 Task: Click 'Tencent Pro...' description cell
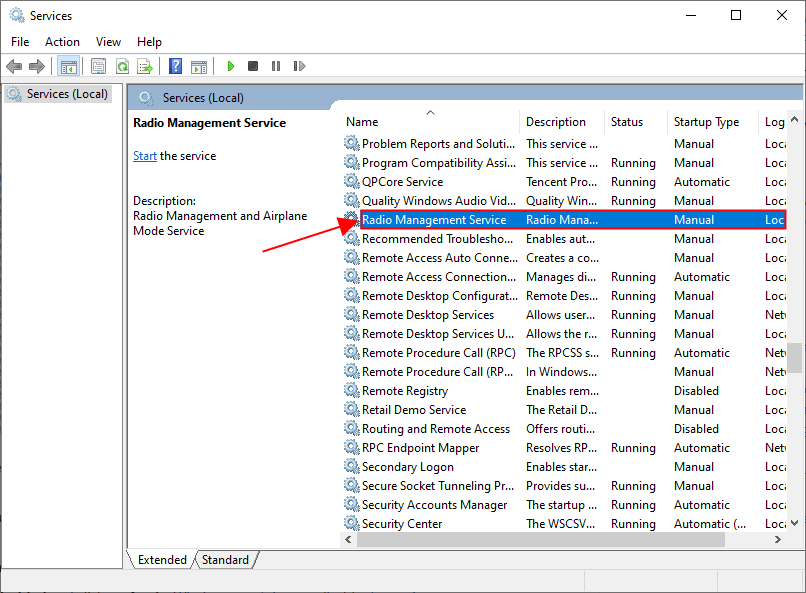tap(561, 181)
